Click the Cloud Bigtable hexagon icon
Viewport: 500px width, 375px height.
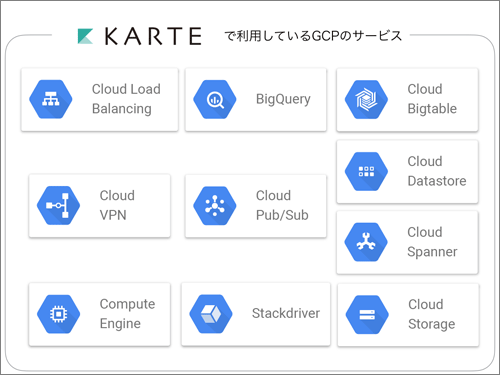(x=366, y=99)
